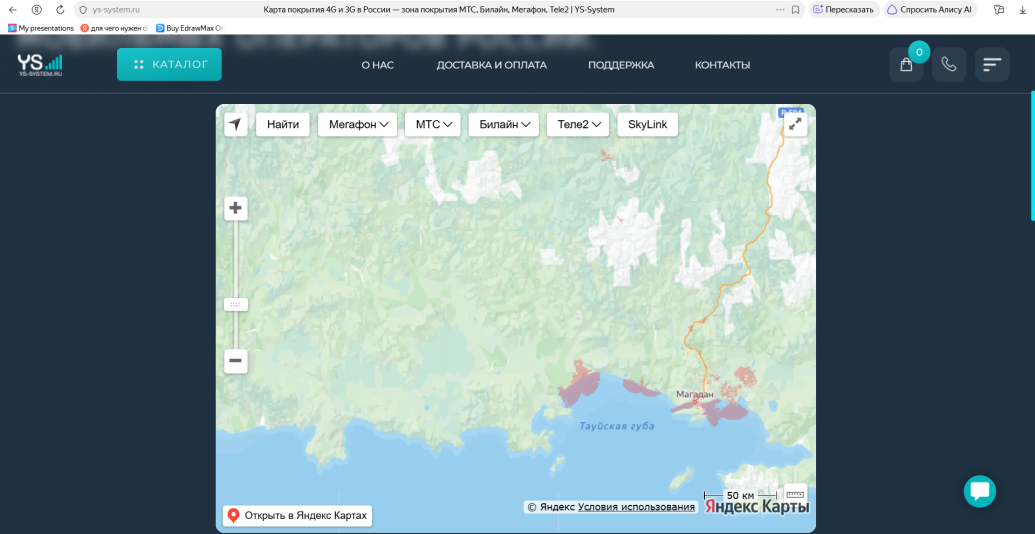Open Buy EdrawMax bookmark
1035x534 pixels.
[x=190, y=28]
